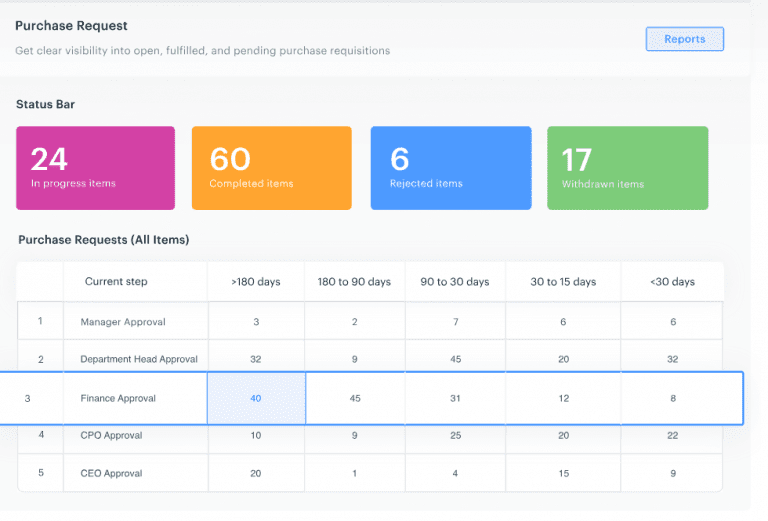Click Manager Approval value 7
Screen dimensions: 768x521
[x=456, y=322]
